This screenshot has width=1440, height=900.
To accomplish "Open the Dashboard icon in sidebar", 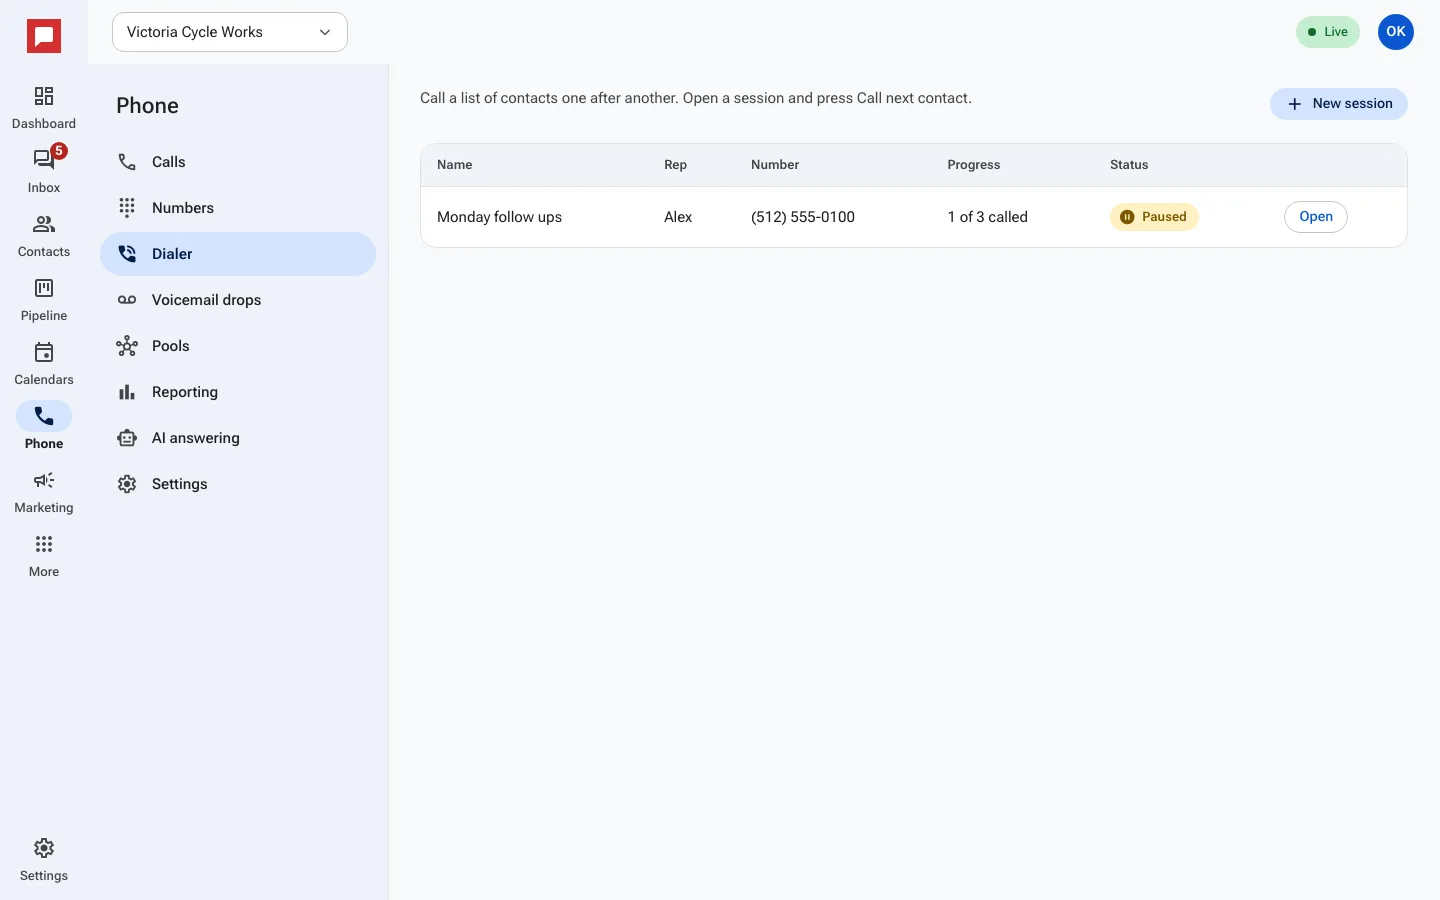I will coord(44,96).
